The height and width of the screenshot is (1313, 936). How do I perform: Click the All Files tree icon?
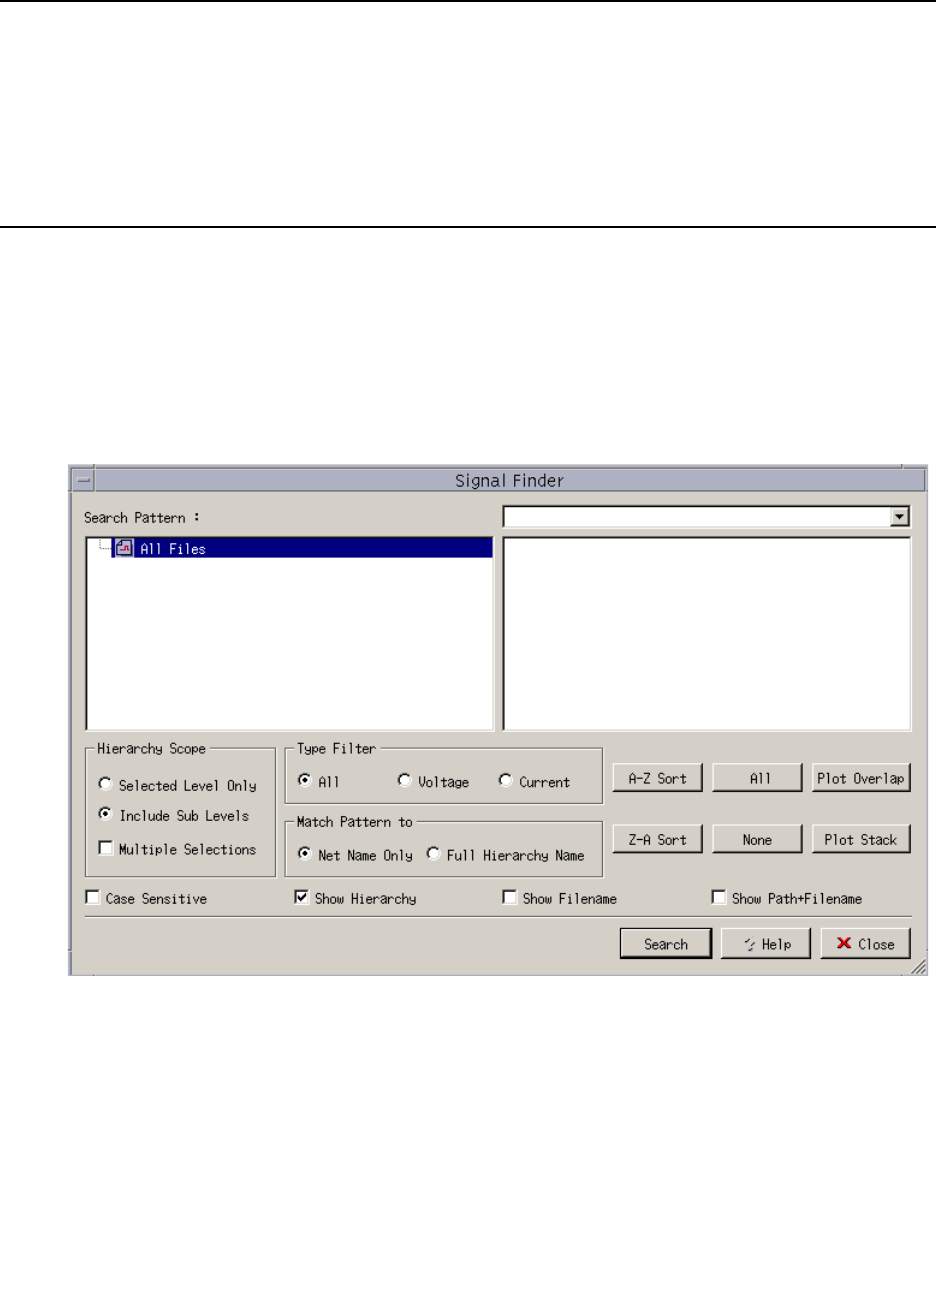124,548
